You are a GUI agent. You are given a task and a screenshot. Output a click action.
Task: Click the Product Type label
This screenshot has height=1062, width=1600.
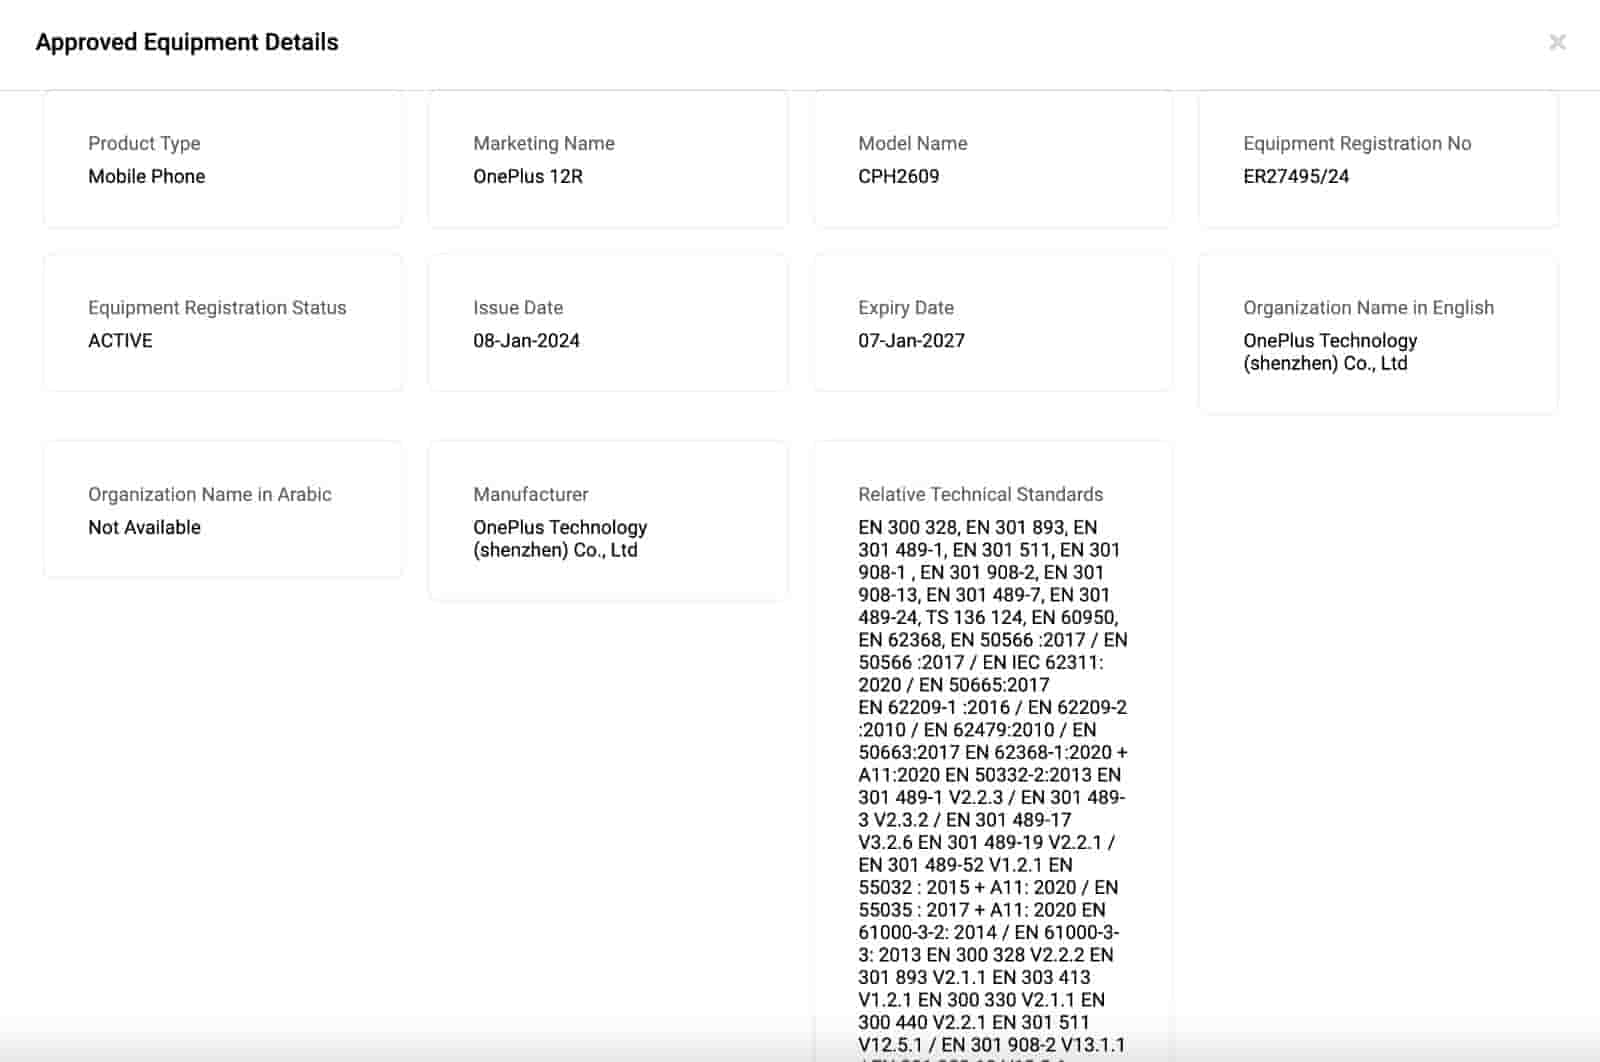point(144,143)
